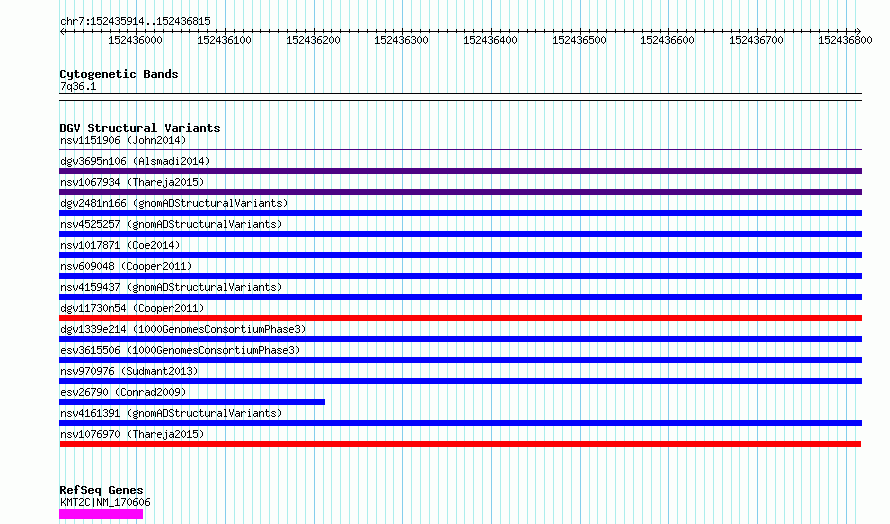
Task: Click the ruler's left arrowhead
Action: [x=62, y=32]
